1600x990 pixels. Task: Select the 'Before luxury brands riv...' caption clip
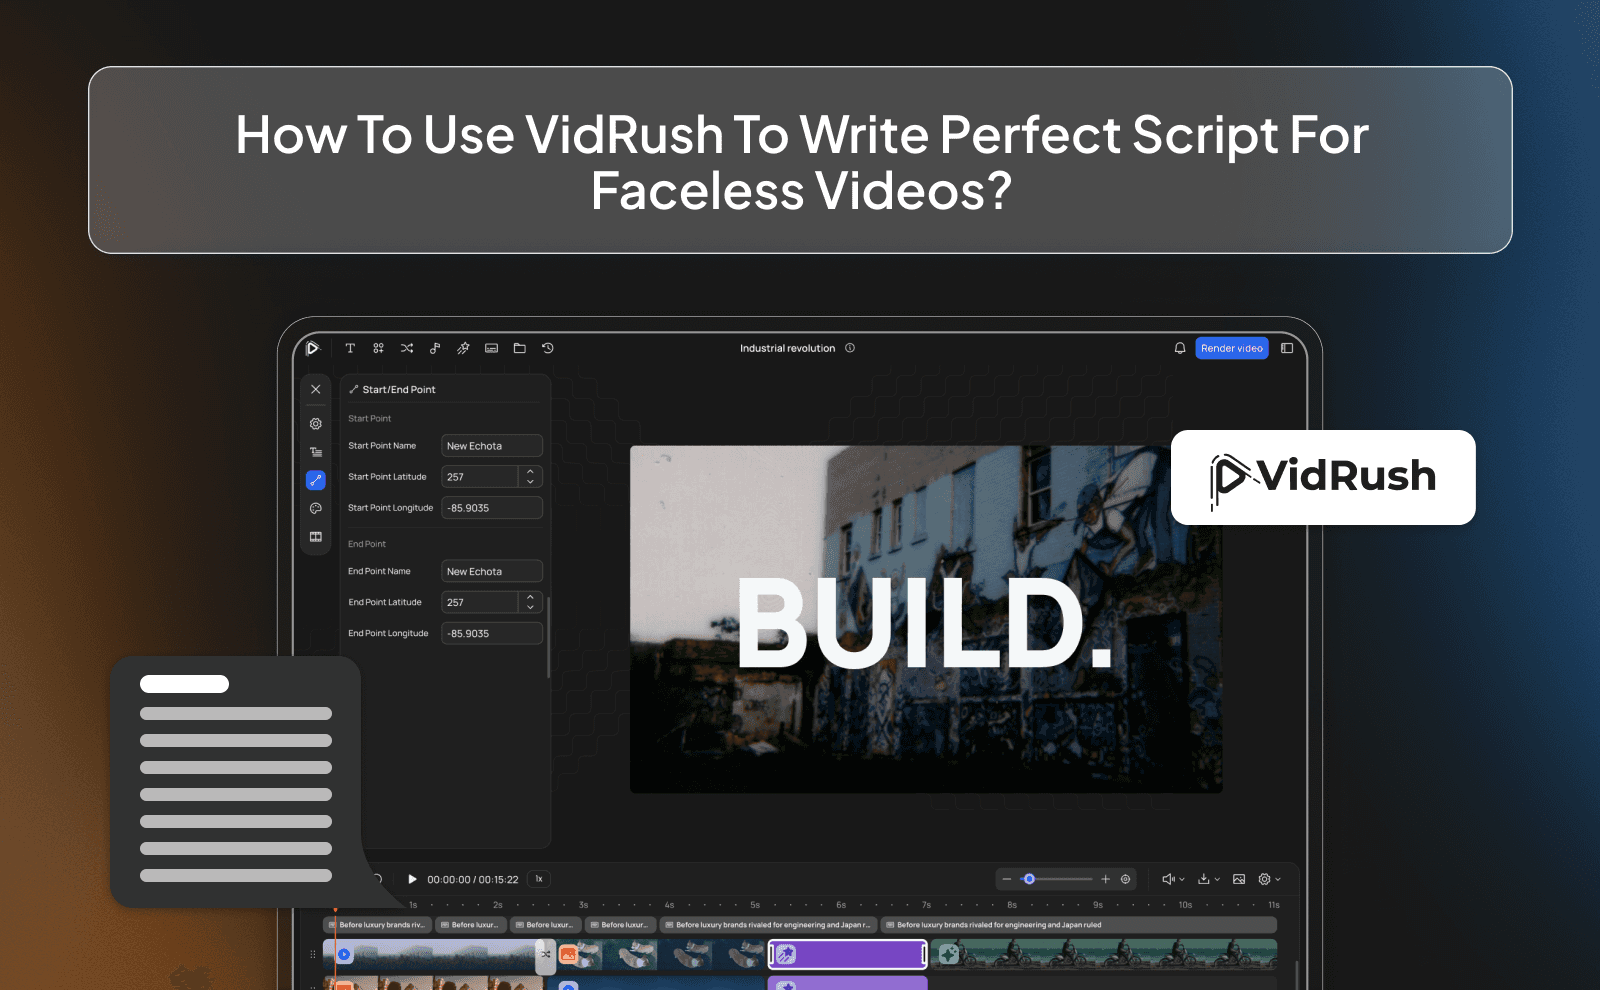[x=378, y=925]
